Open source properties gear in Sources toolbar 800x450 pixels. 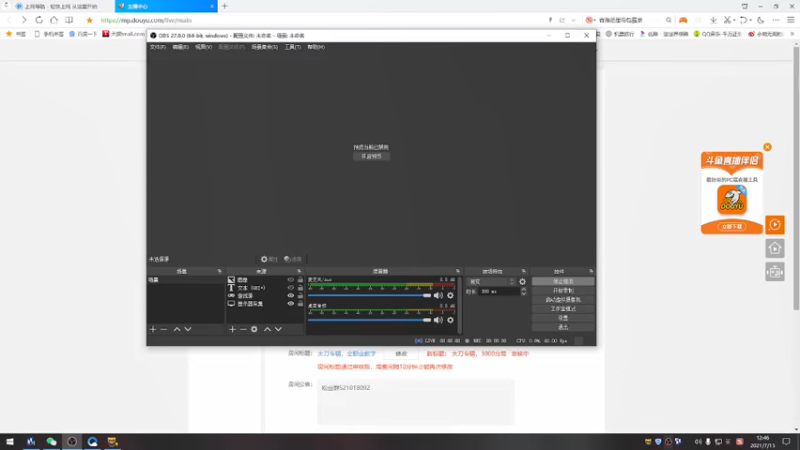coord(254,330)
